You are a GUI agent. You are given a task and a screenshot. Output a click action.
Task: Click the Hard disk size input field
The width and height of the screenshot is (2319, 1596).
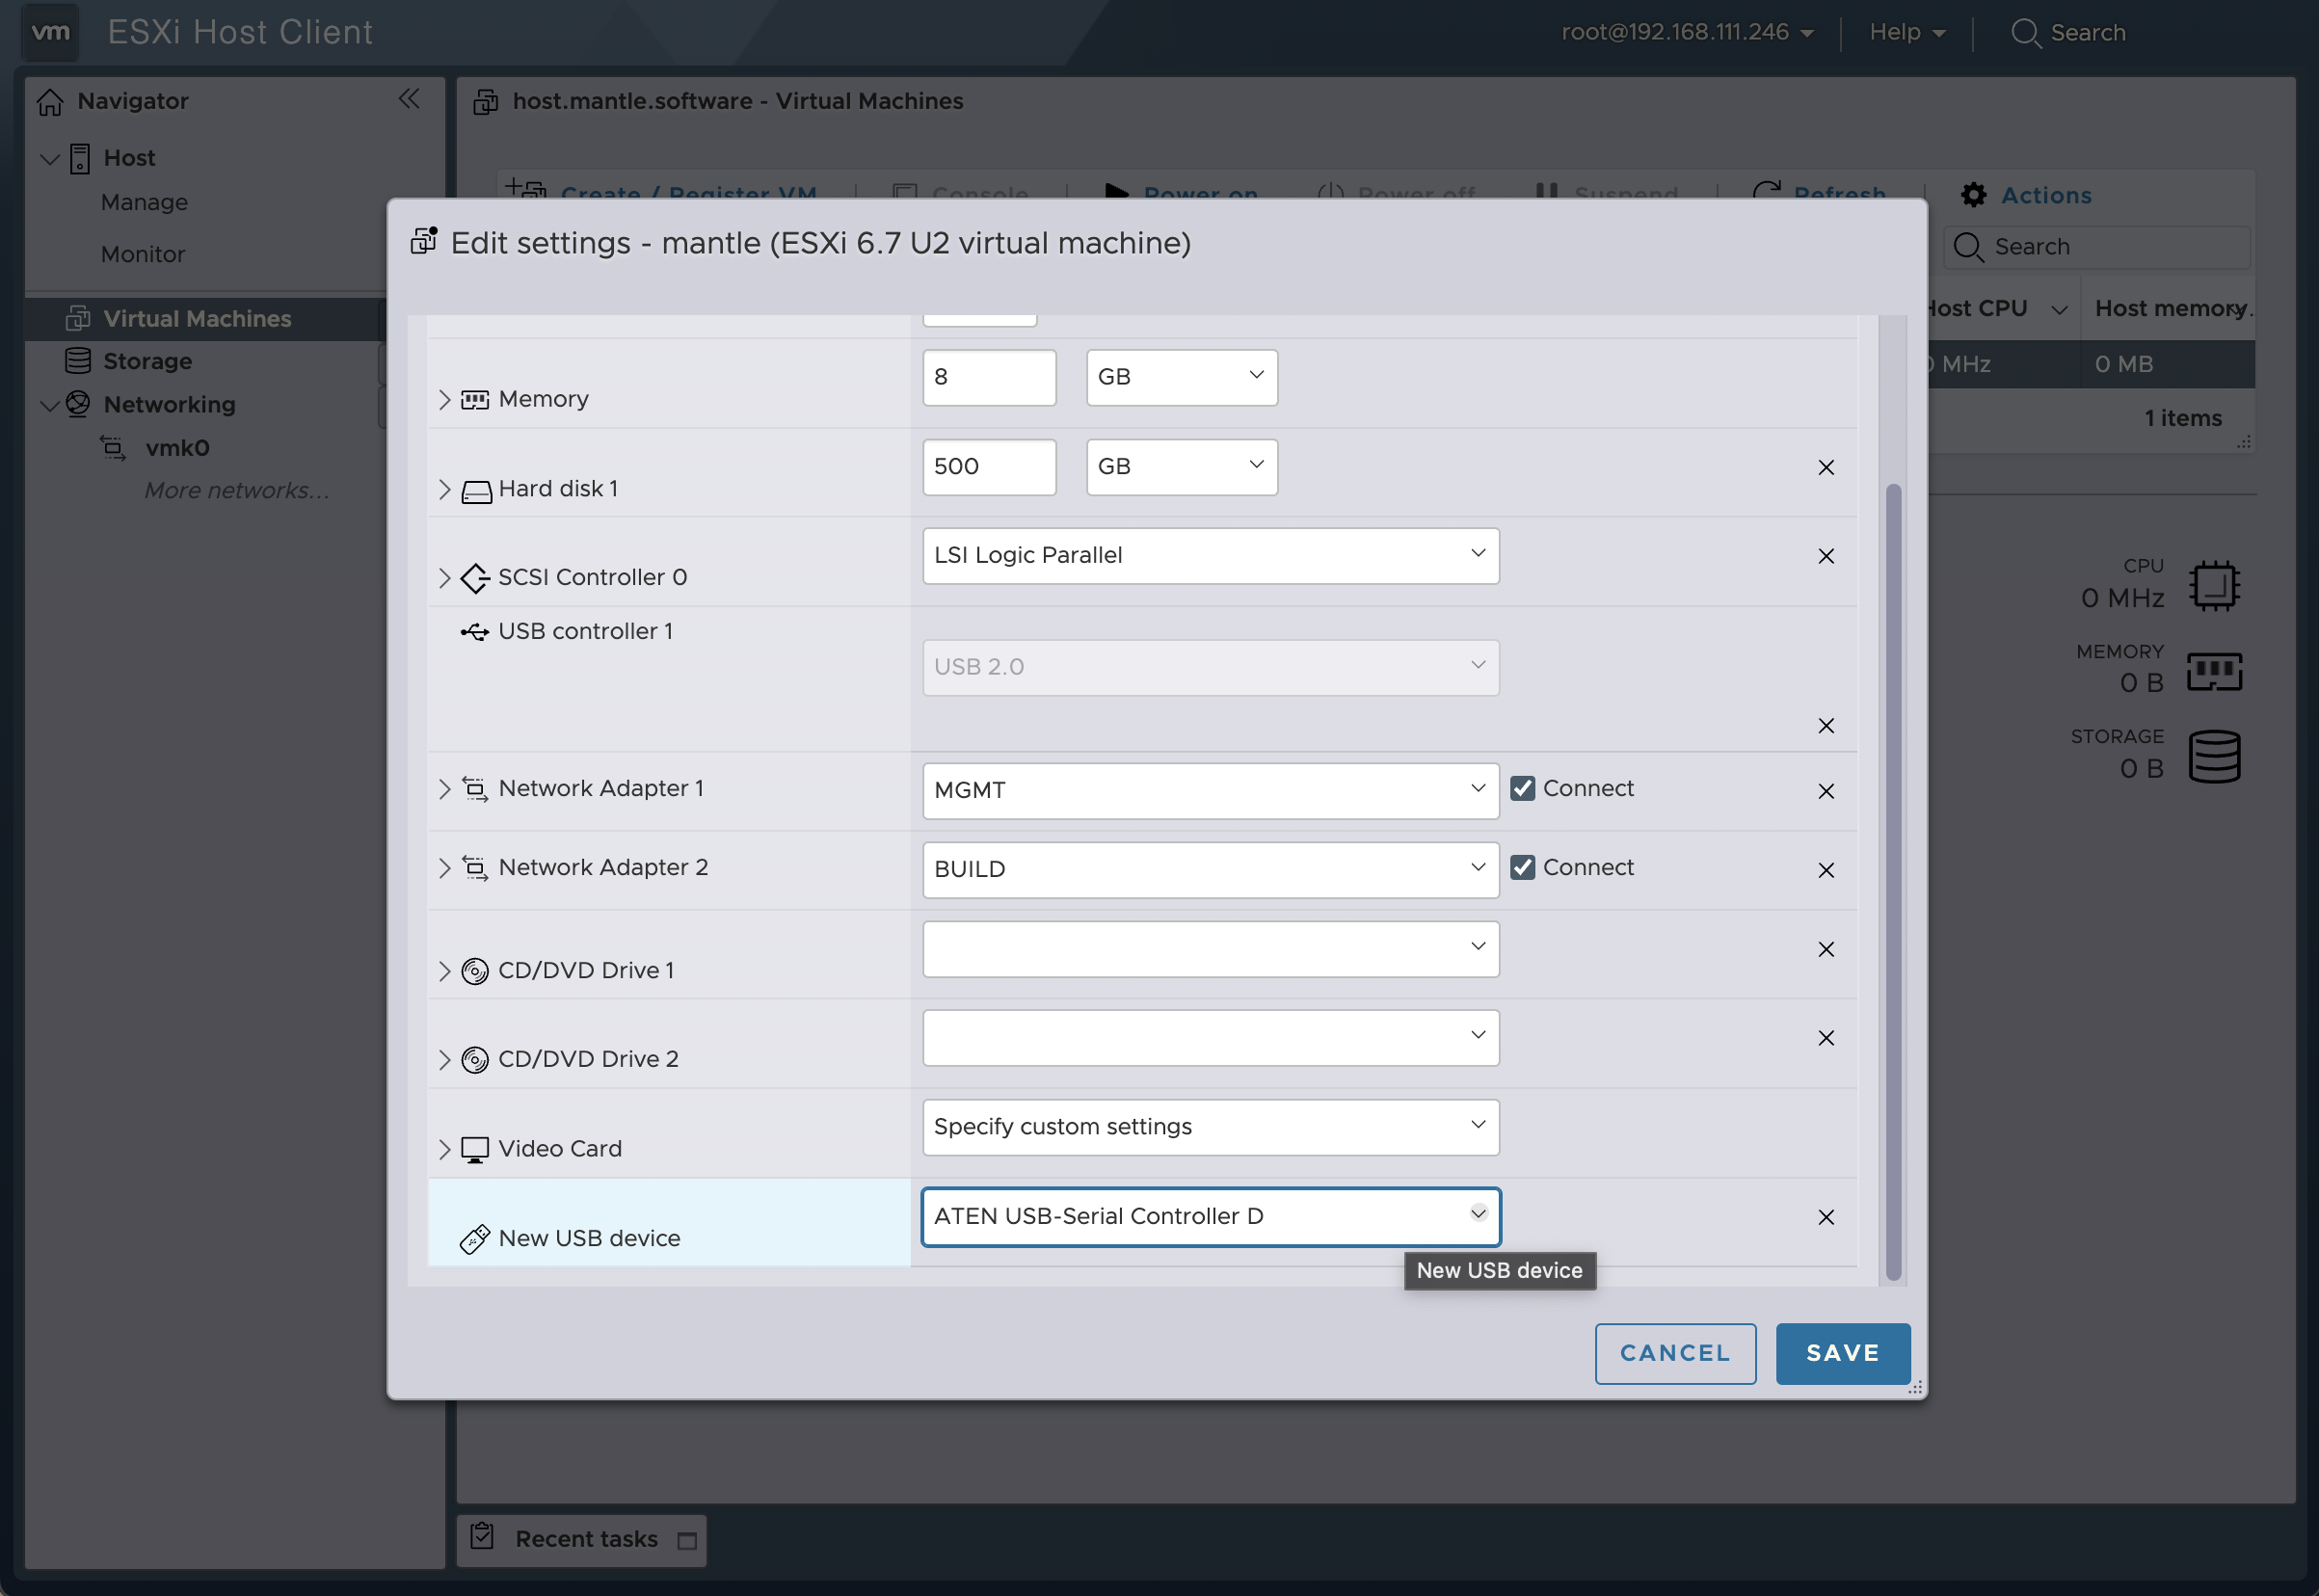click(x=988, y=467)
